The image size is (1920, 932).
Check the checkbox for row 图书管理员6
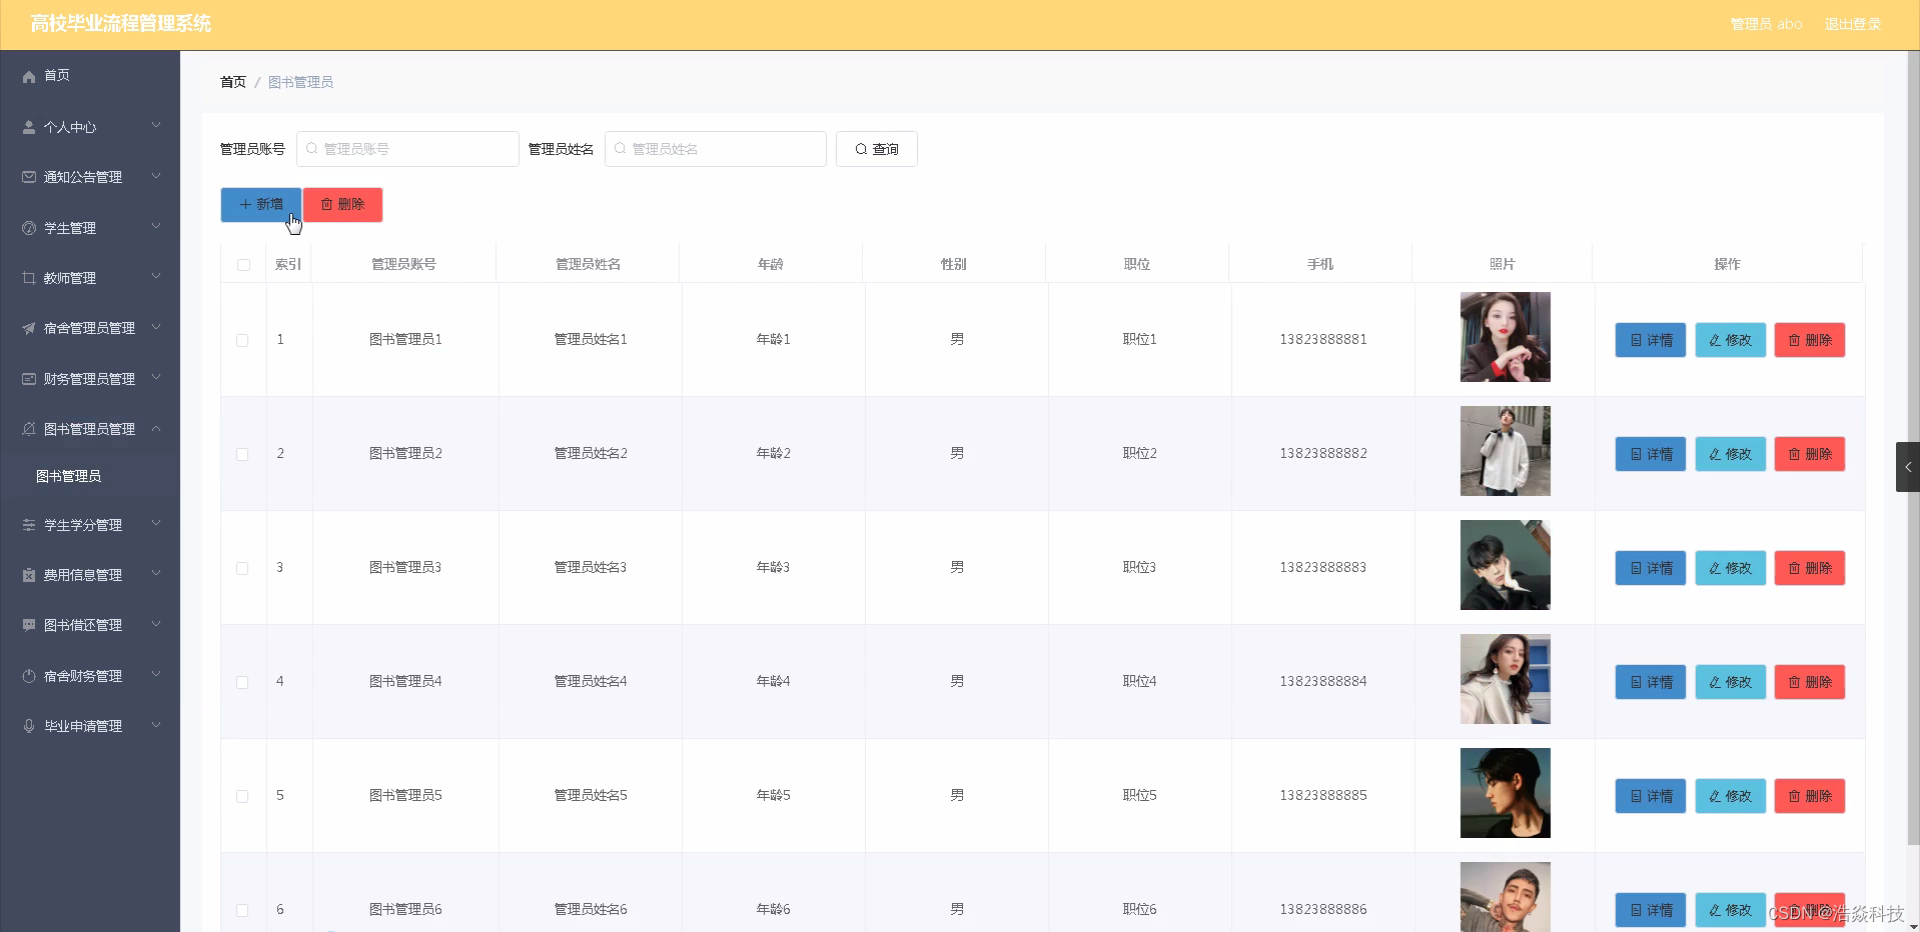(242, 910)
